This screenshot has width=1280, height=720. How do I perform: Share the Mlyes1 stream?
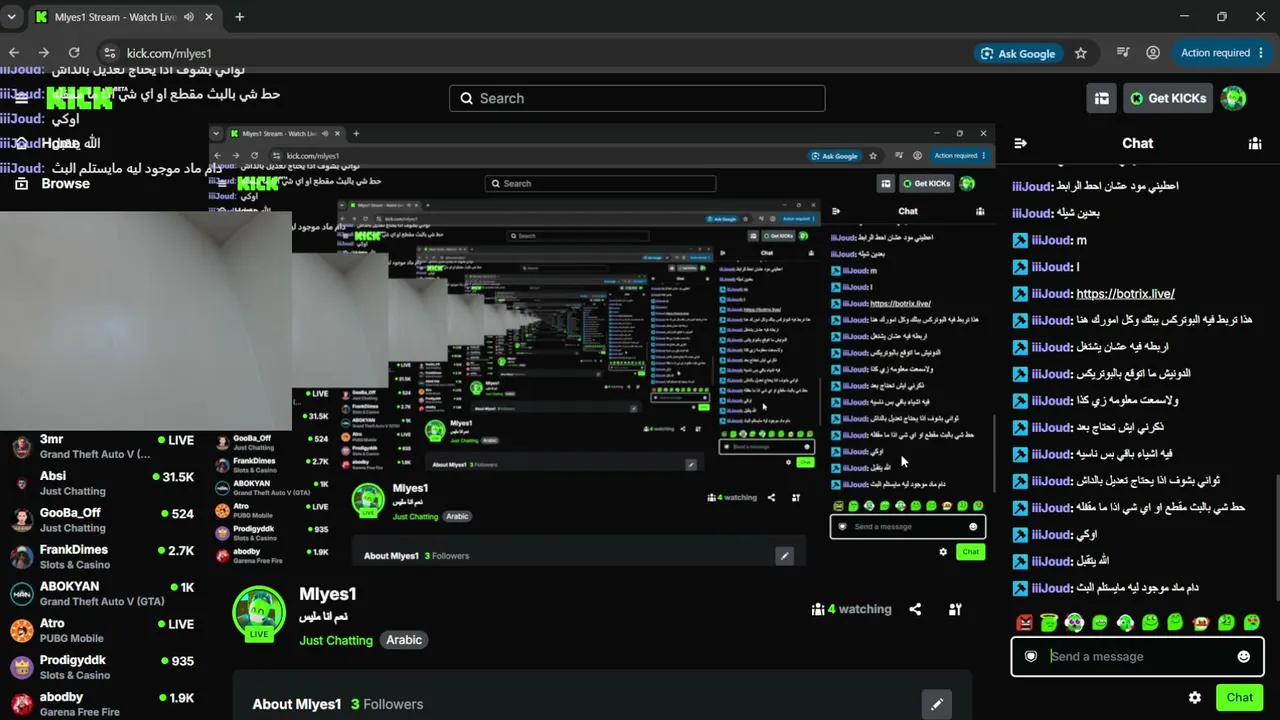915,609
